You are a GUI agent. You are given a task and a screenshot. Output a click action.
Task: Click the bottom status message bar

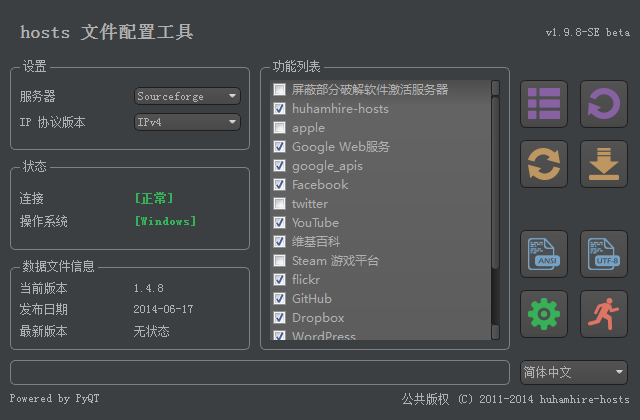260,372
